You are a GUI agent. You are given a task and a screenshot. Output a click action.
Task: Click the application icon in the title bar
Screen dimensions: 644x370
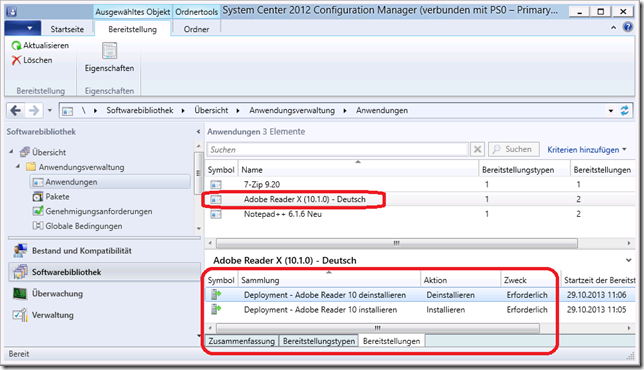tap(12, 11)
